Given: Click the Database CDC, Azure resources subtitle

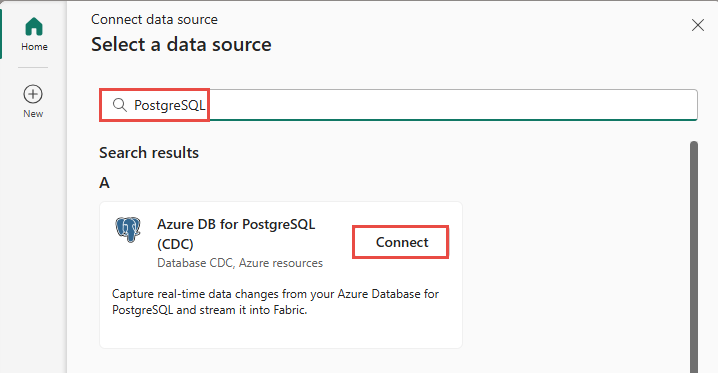Looking at the screenshot, I should click(x=240, y=263).
